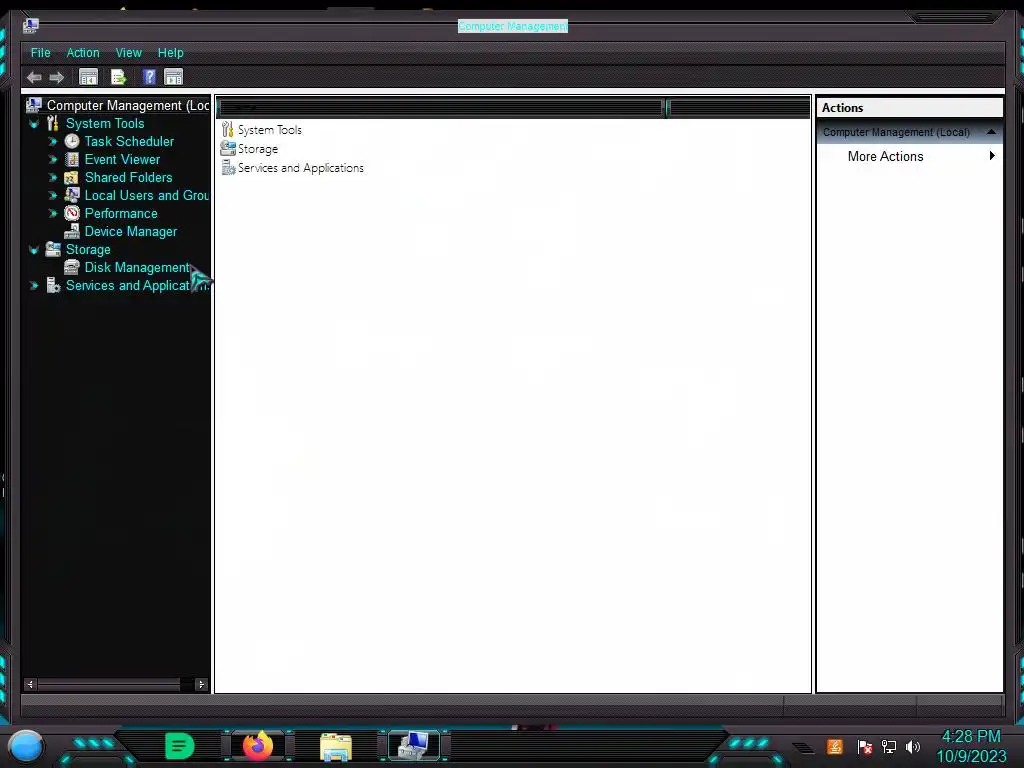1024x768 pixels.
Task: Select Device Manager in the tree
Action: point(131,231)
